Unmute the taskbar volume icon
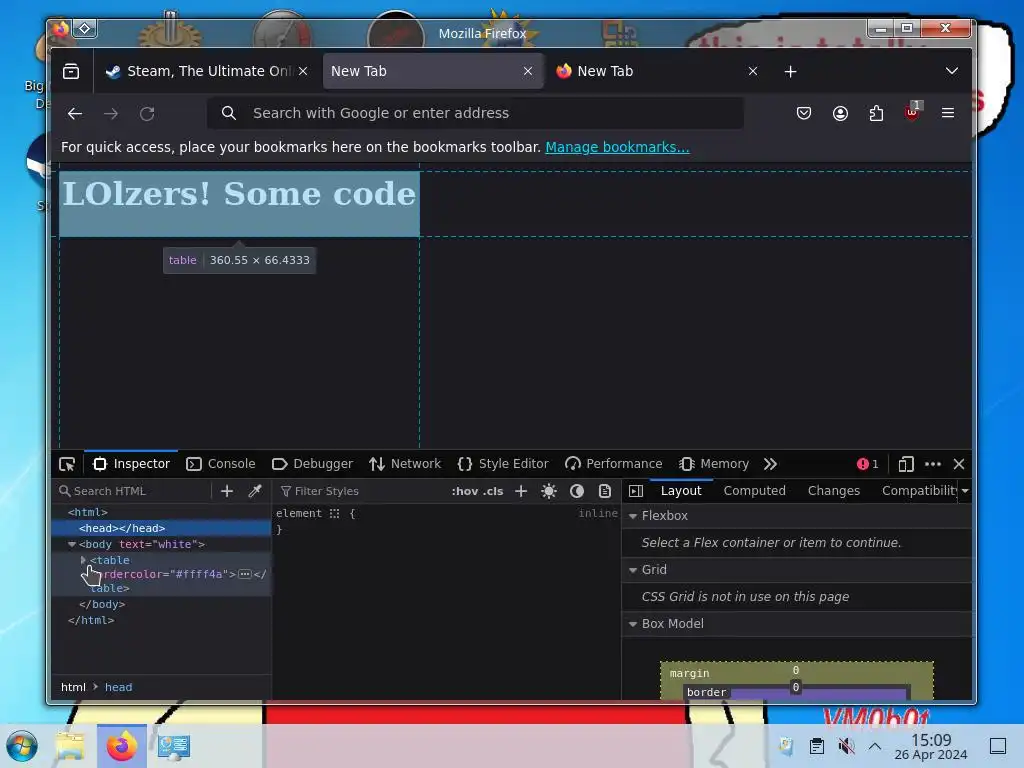The image size is (1024, 768). (x=846, y=746)
